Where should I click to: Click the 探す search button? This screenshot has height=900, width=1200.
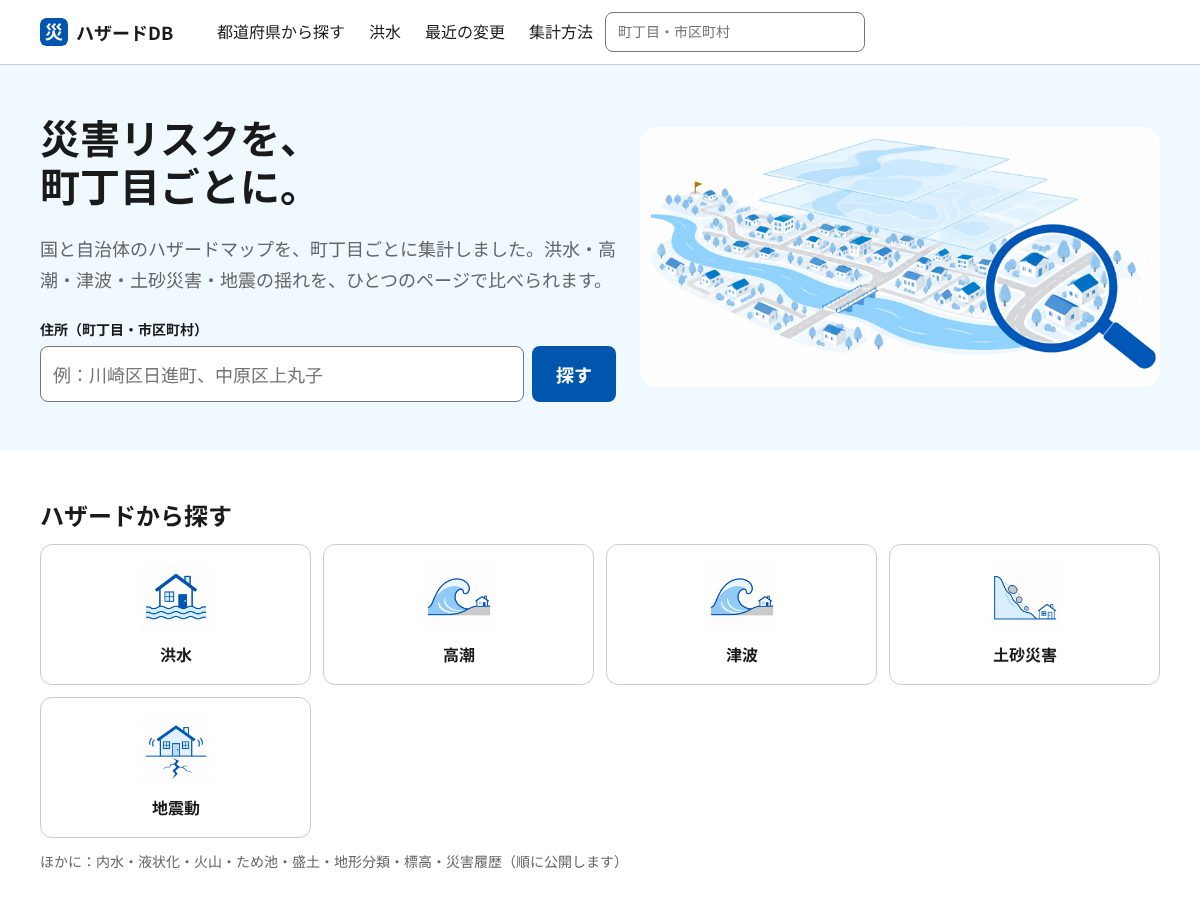(x=574, y=374)
